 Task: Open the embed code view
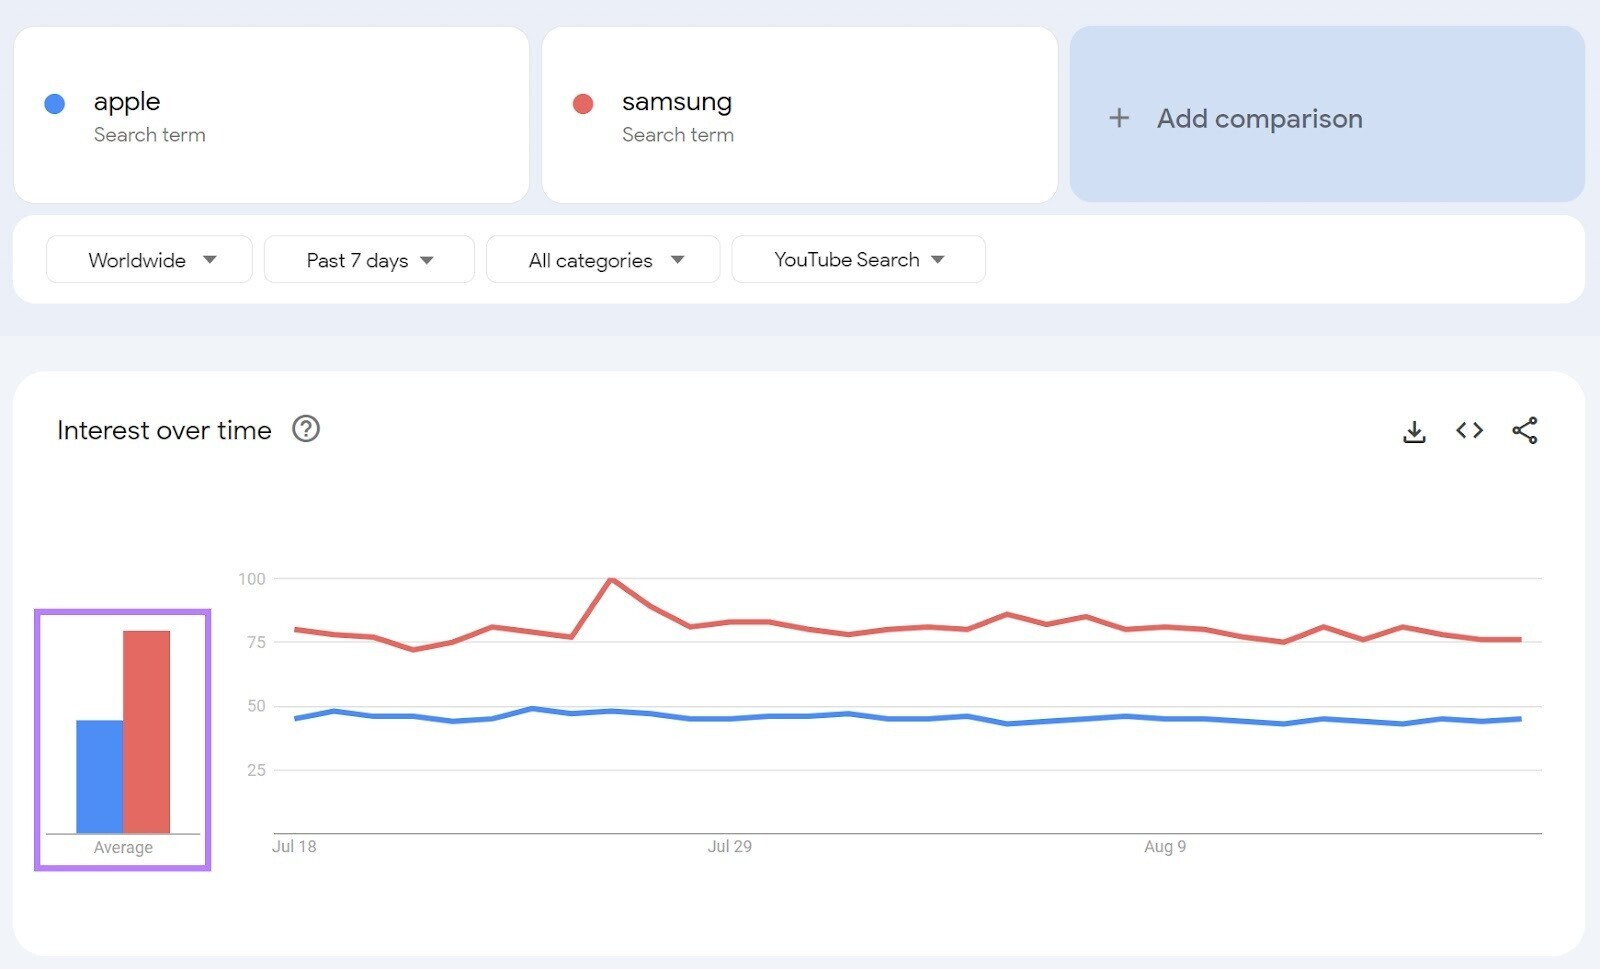(1469, 430)
